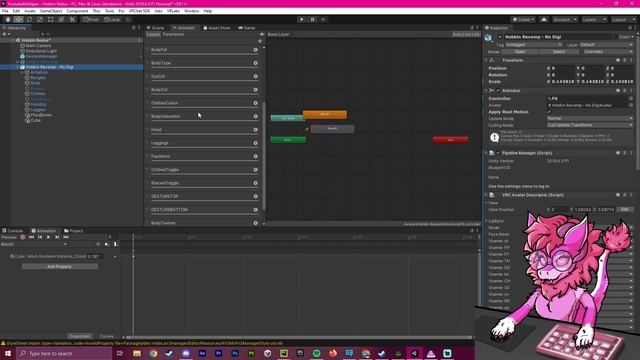Add a new animator layer with plus

click(260, 41)
